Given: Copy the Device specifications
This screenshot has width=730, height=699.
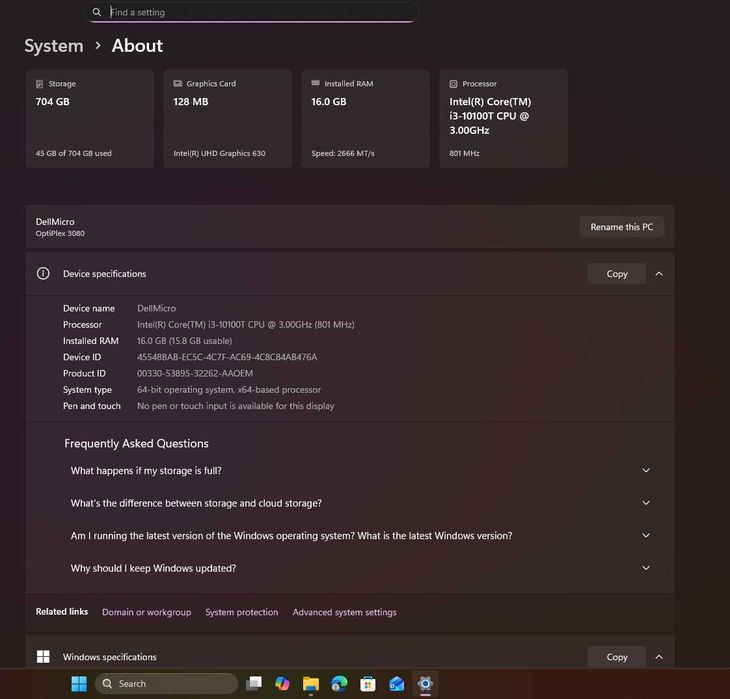Looking at the screenshot, I should tap(616, 274).
